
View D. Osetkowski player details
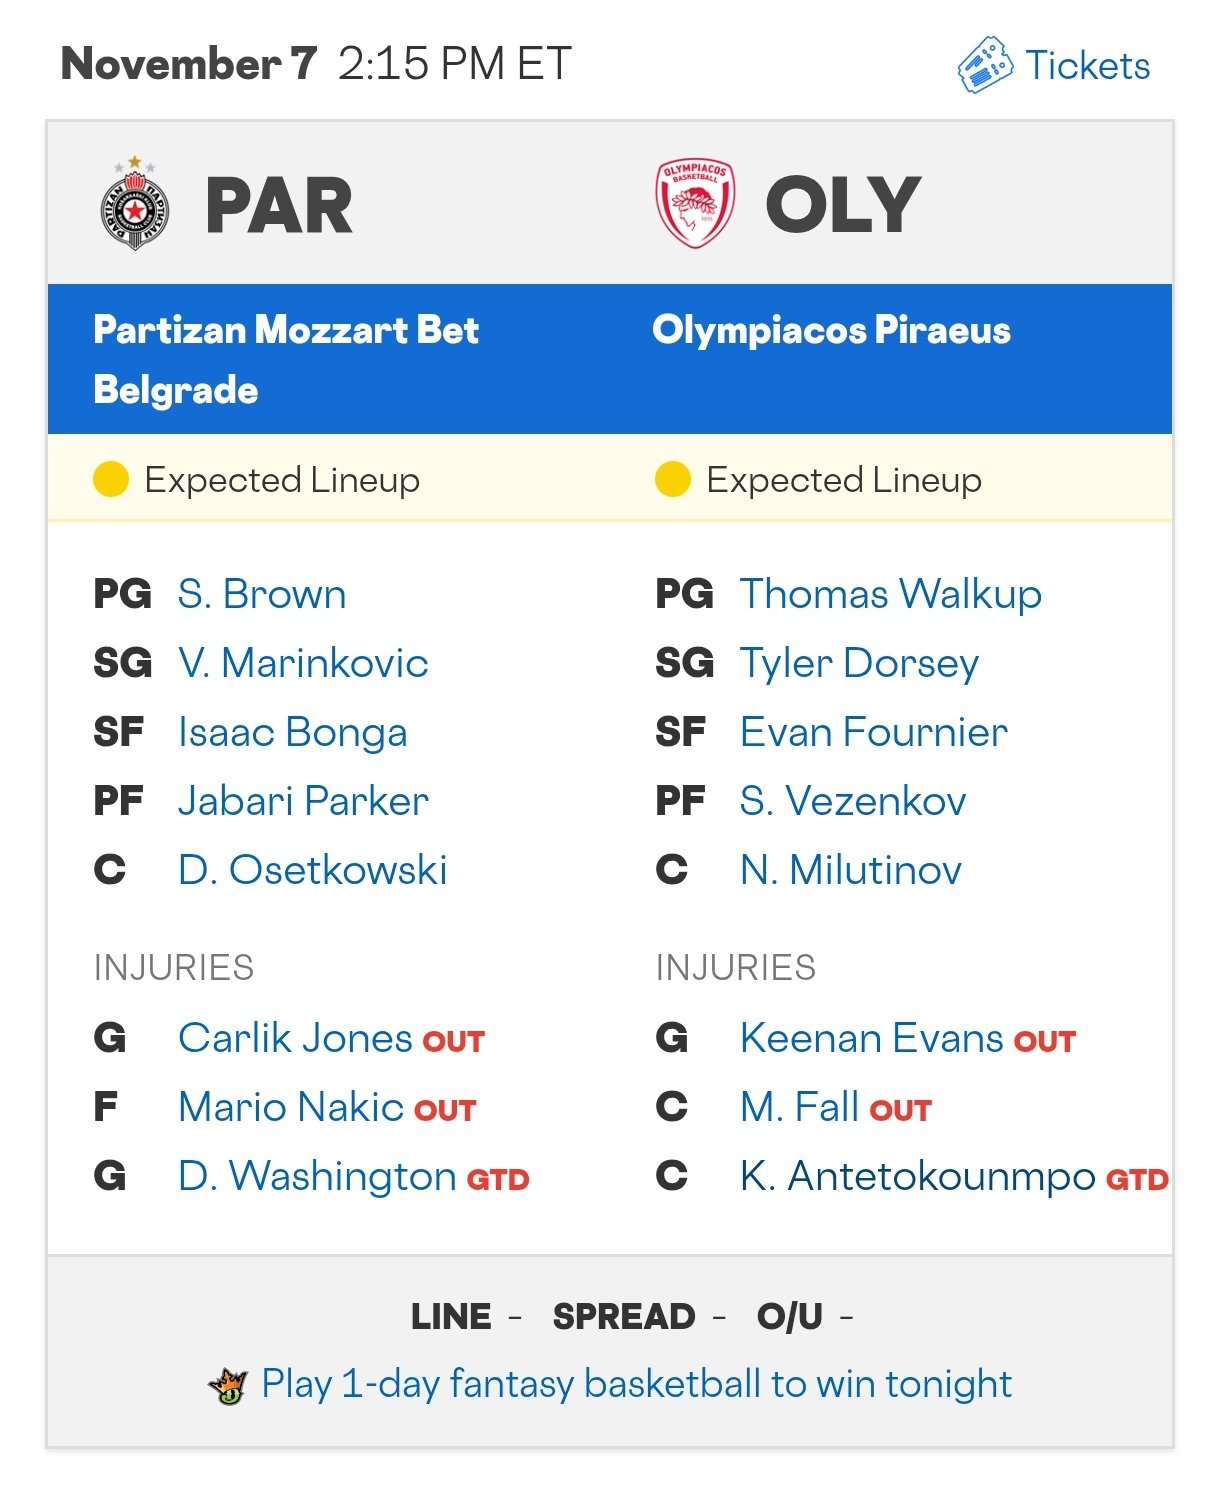pyautogui.click(x=312, y=870)
